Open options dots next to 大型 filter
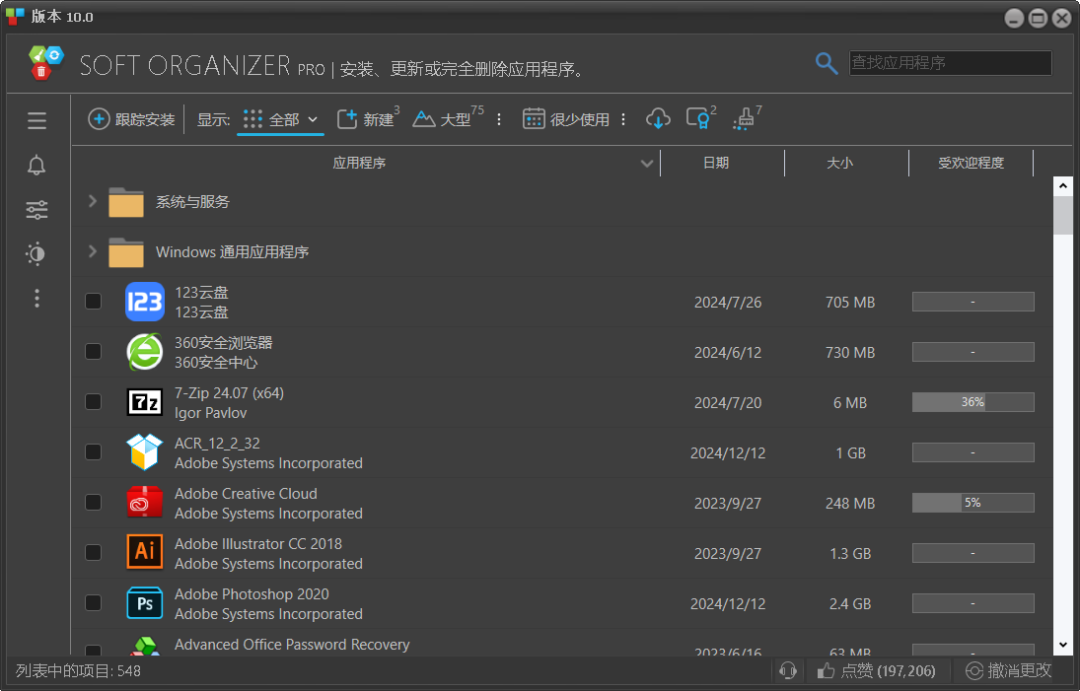This screenshot has width=1080, height=691. (x=499, y=120)
